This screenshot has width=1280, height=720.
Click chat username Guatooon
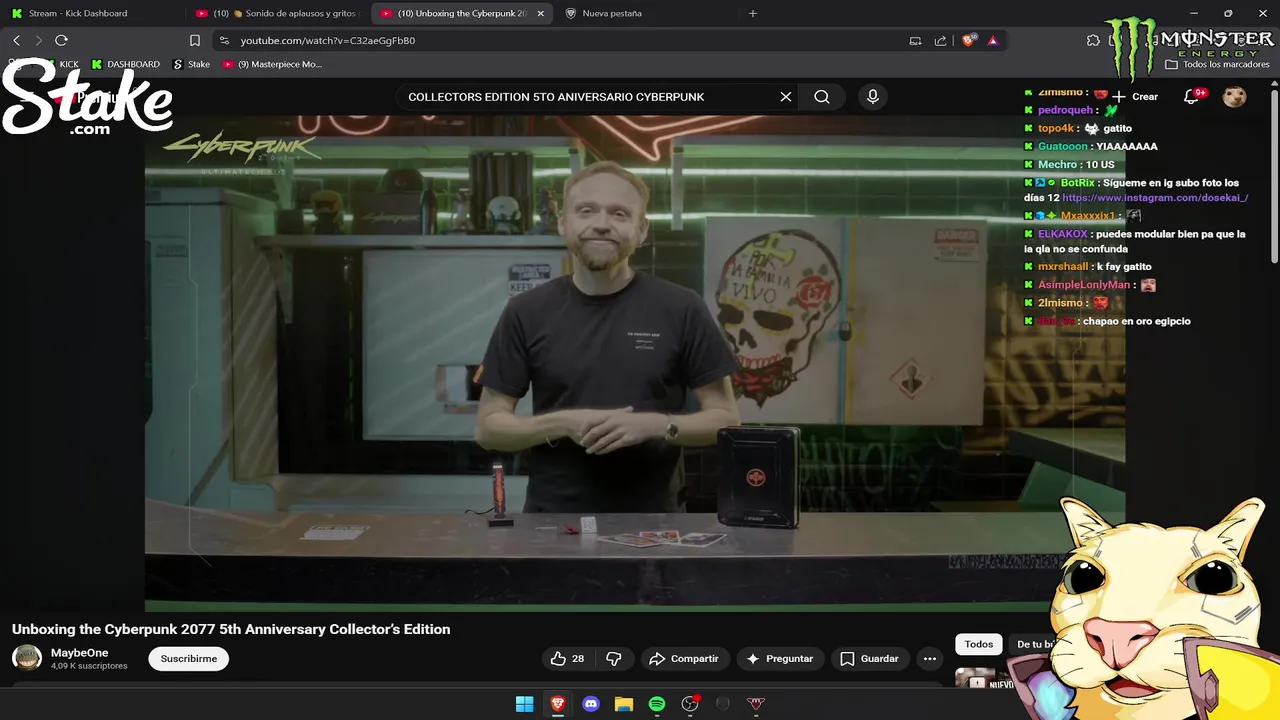(x=1062, y=146)
